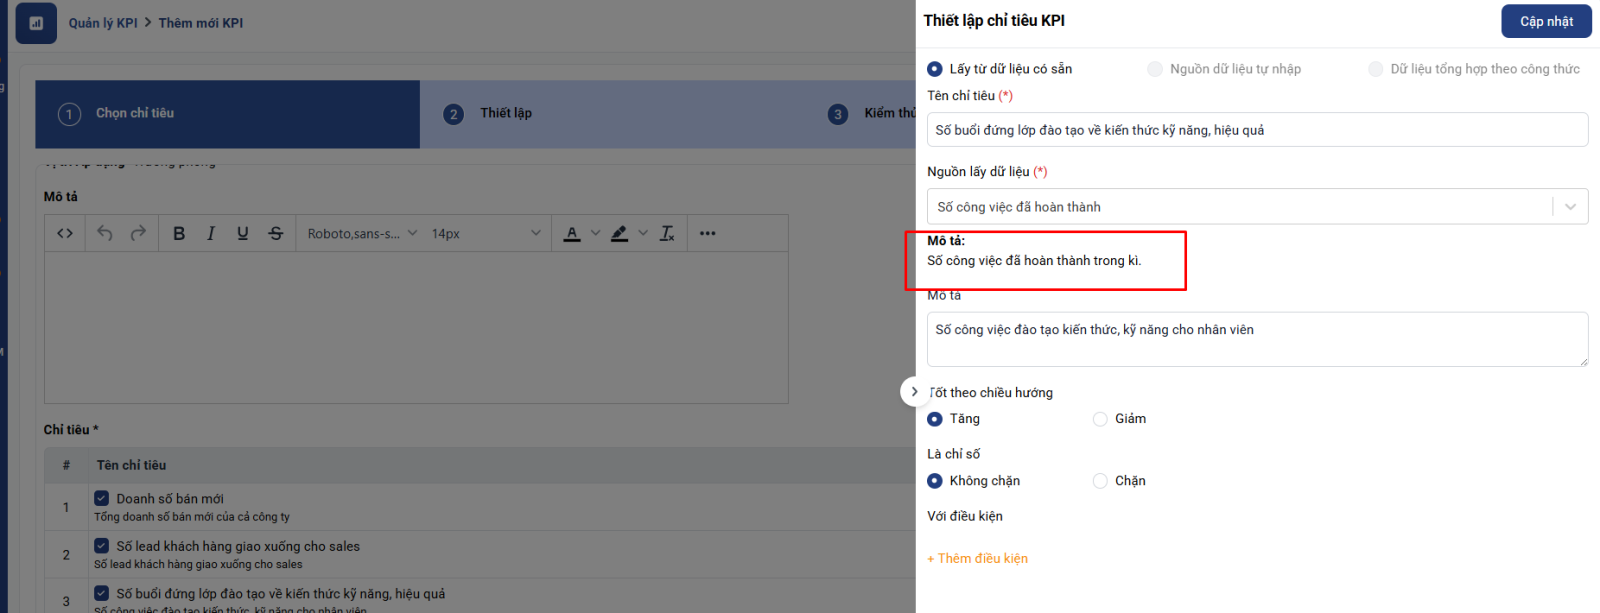The height and width of the screenshot is (613, 1600).
Task: Go to the 'Thiết lập' step tab
Action: coord(505,113)
